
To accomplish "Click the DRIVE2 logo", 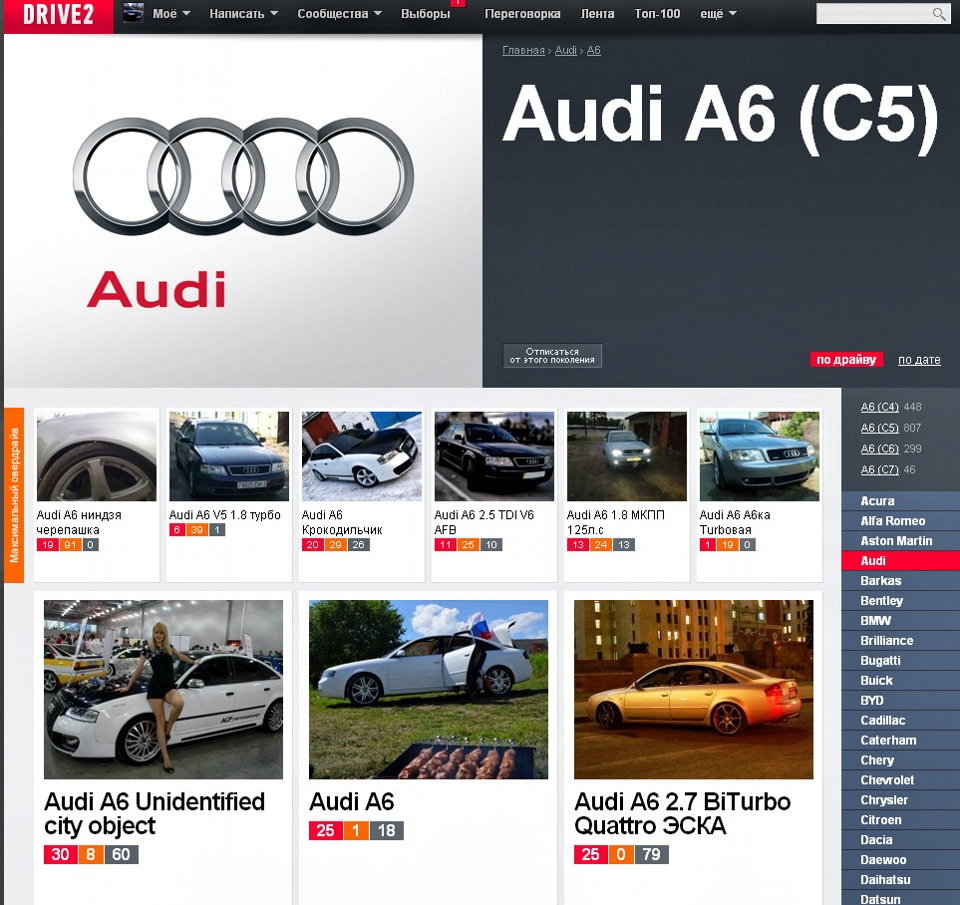I will point(58,15).
